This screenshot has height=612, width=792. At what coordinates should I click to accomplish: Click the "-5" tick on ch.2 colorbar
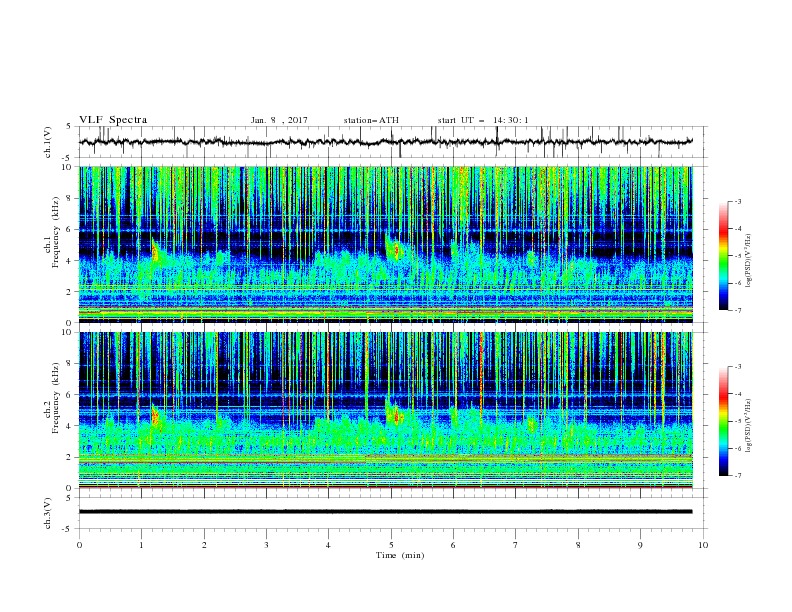[x=737, y=421]
